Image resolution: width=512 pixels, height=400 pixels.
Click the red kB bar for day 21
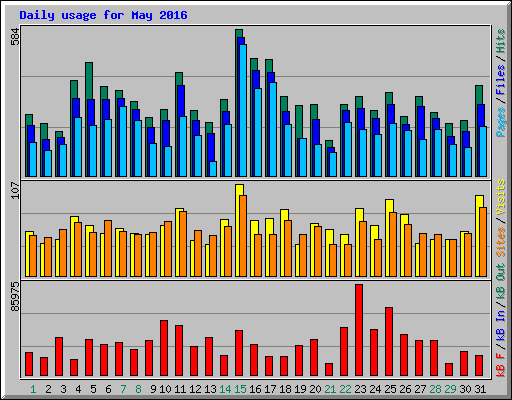[x=329, y=370]
